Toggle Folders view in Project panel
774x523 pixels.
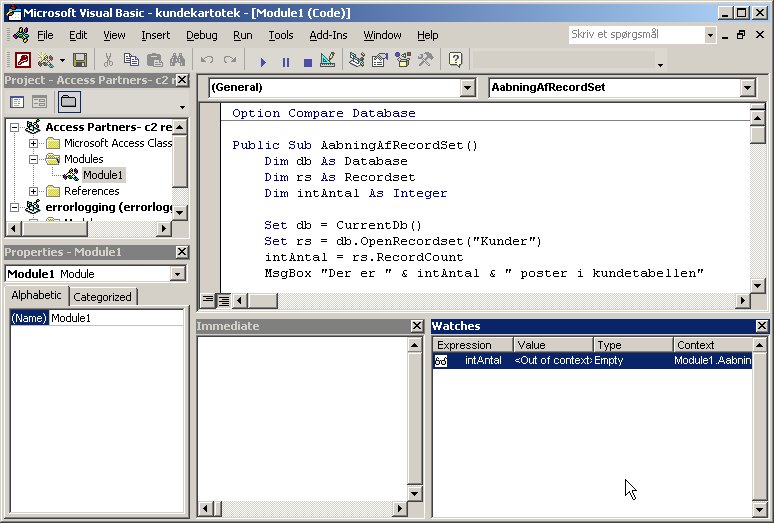68,101
